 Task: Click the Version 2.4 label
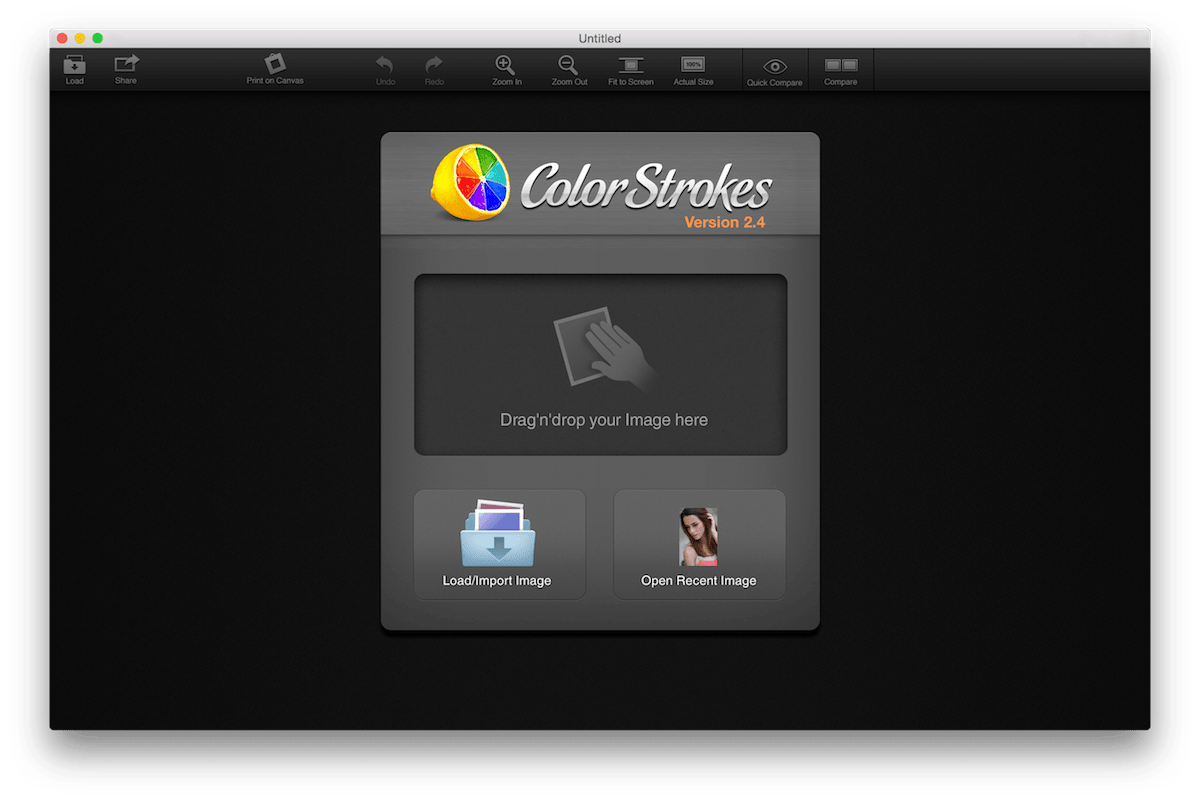pyautogui.click(x=725, y=222)
